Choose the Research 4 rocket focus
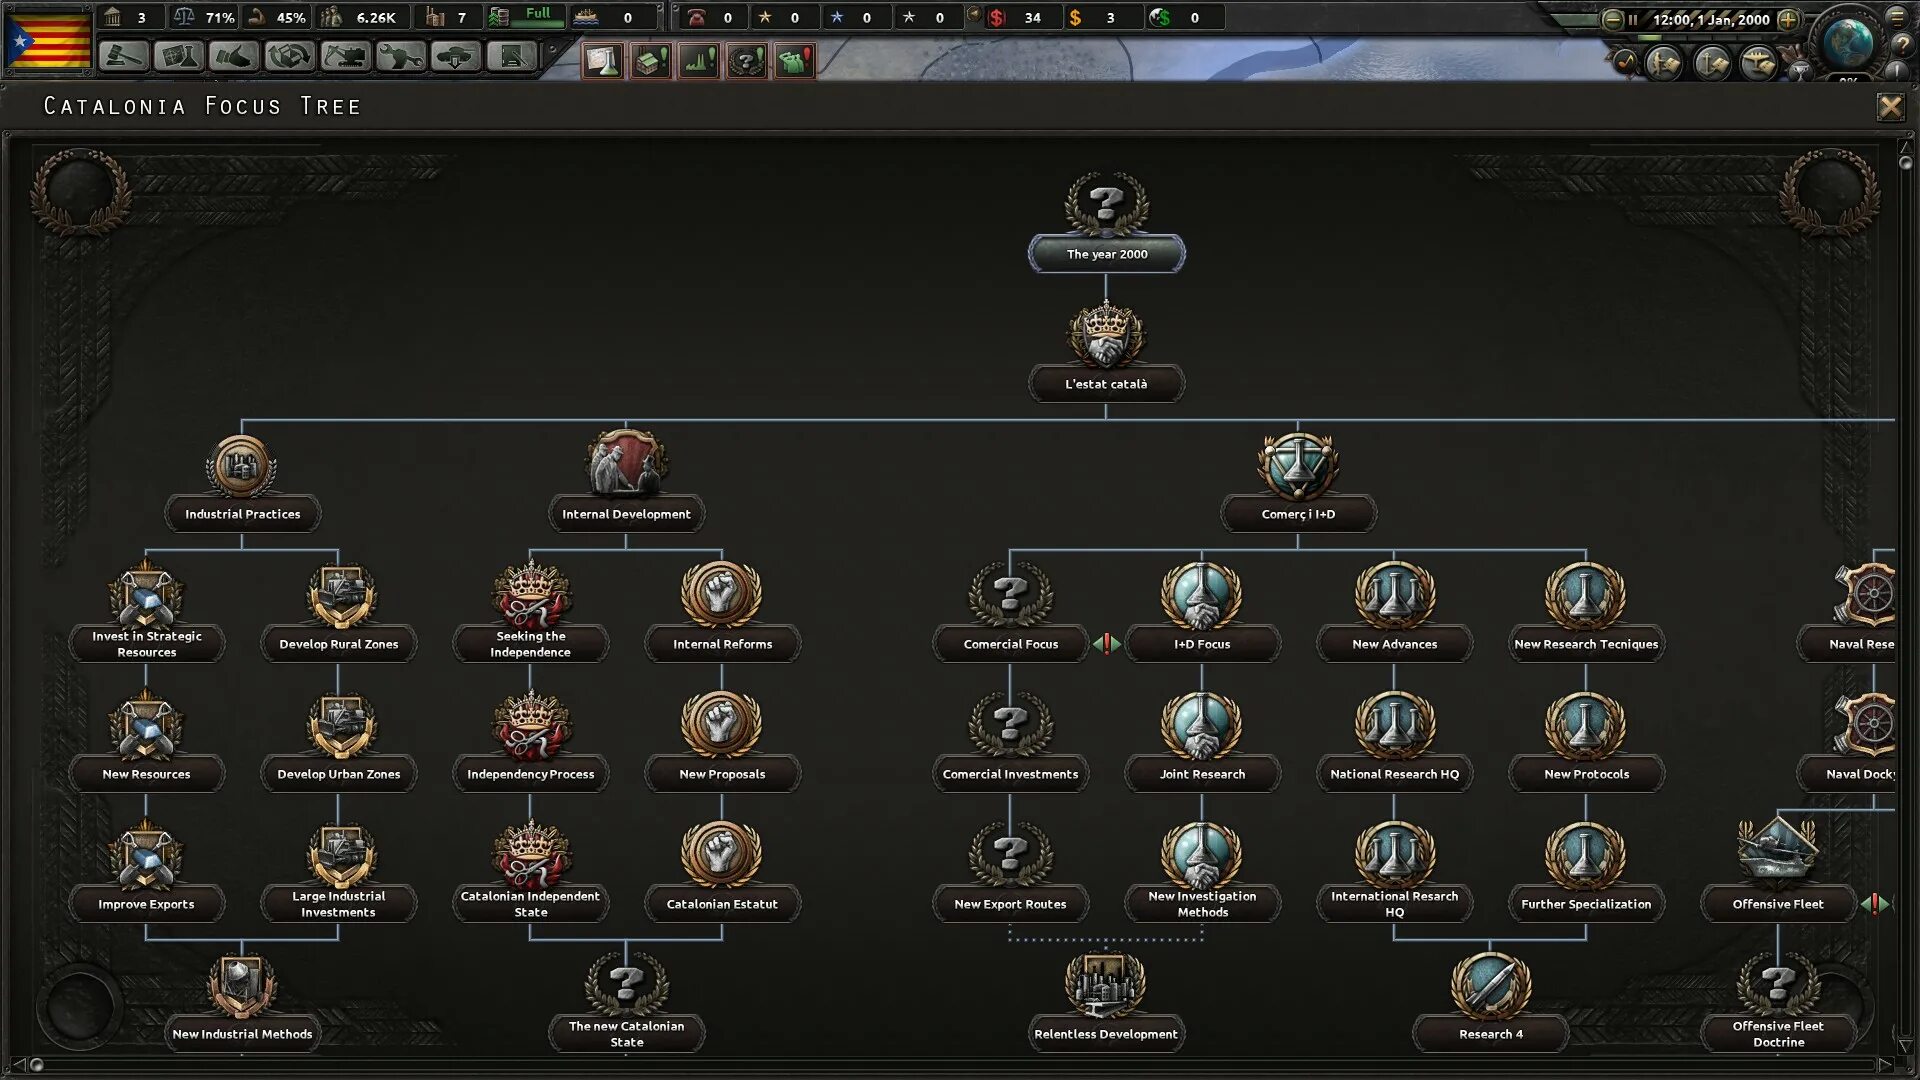 pos(1490,1003)
